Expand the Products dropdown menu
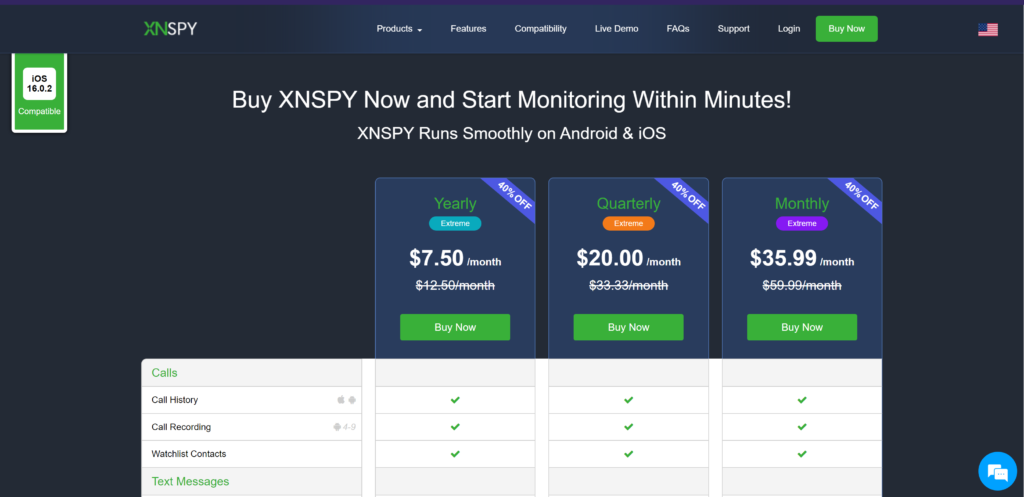Image resolution: width=1024 pixels, height=497 pixels. [x=399, y=29]
